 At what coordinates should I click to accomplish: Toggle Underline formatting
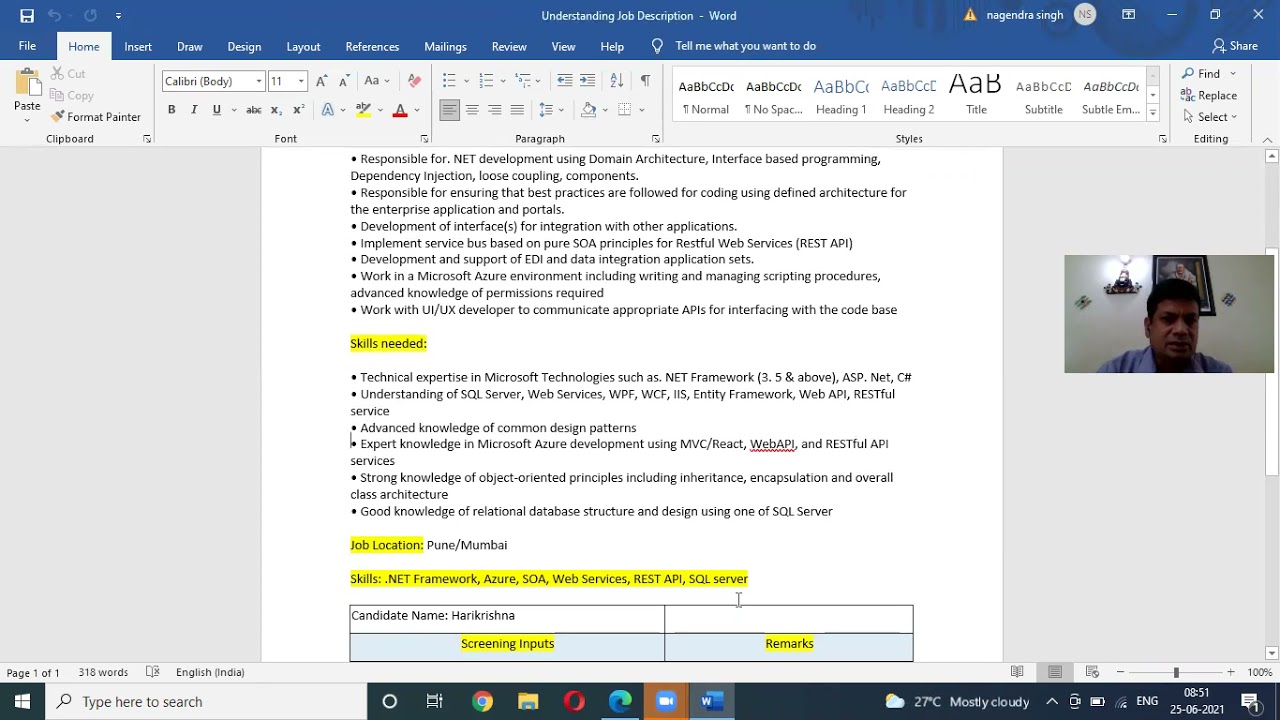click(216, 110)
